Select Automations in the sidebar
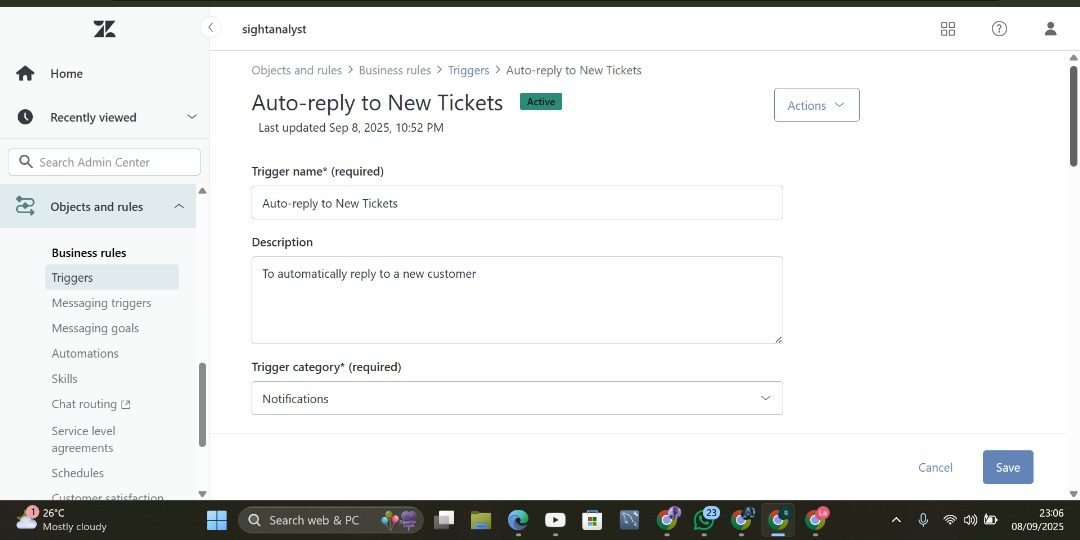 coord(85,354)
